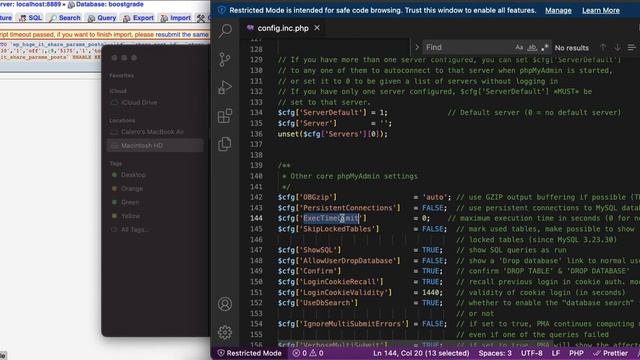Viewport: 640px width, 360px height.
Task: Change the file encoding via UTF-8
Action: point(532,353)
